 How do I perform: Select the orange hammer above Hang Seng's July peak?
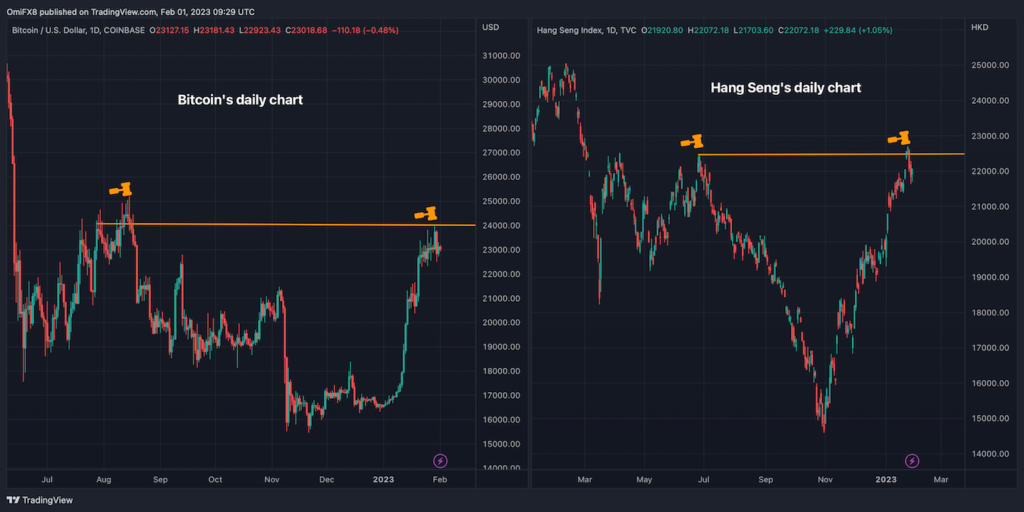click(692, 141)
